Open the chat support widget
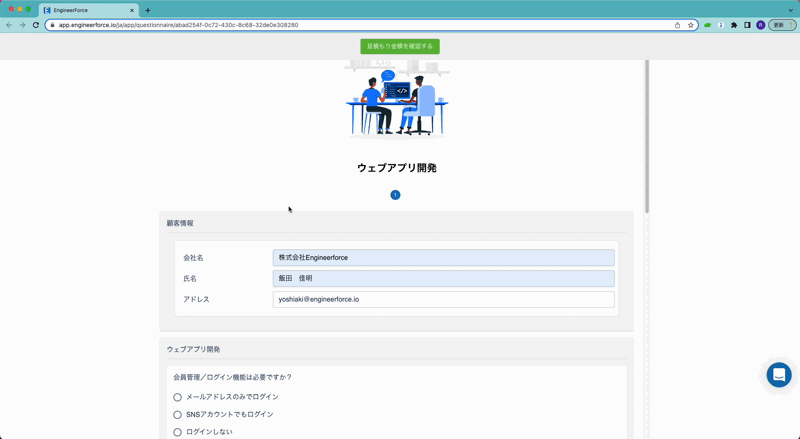This screenshot has width=800, height=439. [778, 374]
